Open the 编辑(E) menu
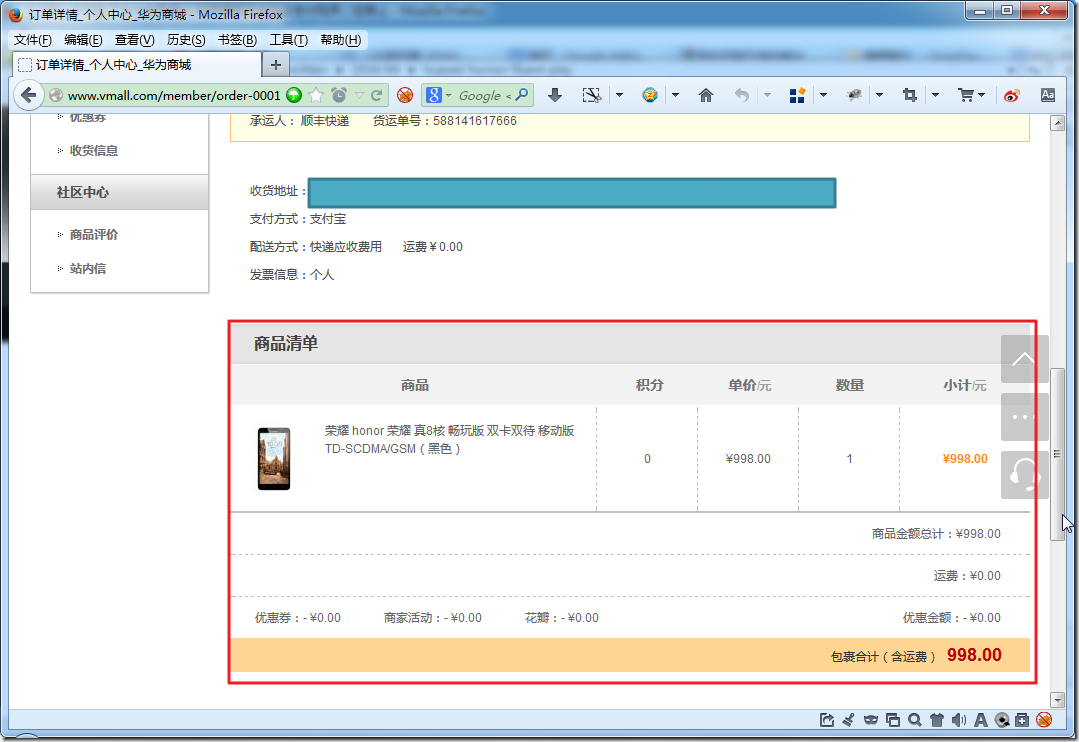 83,40
